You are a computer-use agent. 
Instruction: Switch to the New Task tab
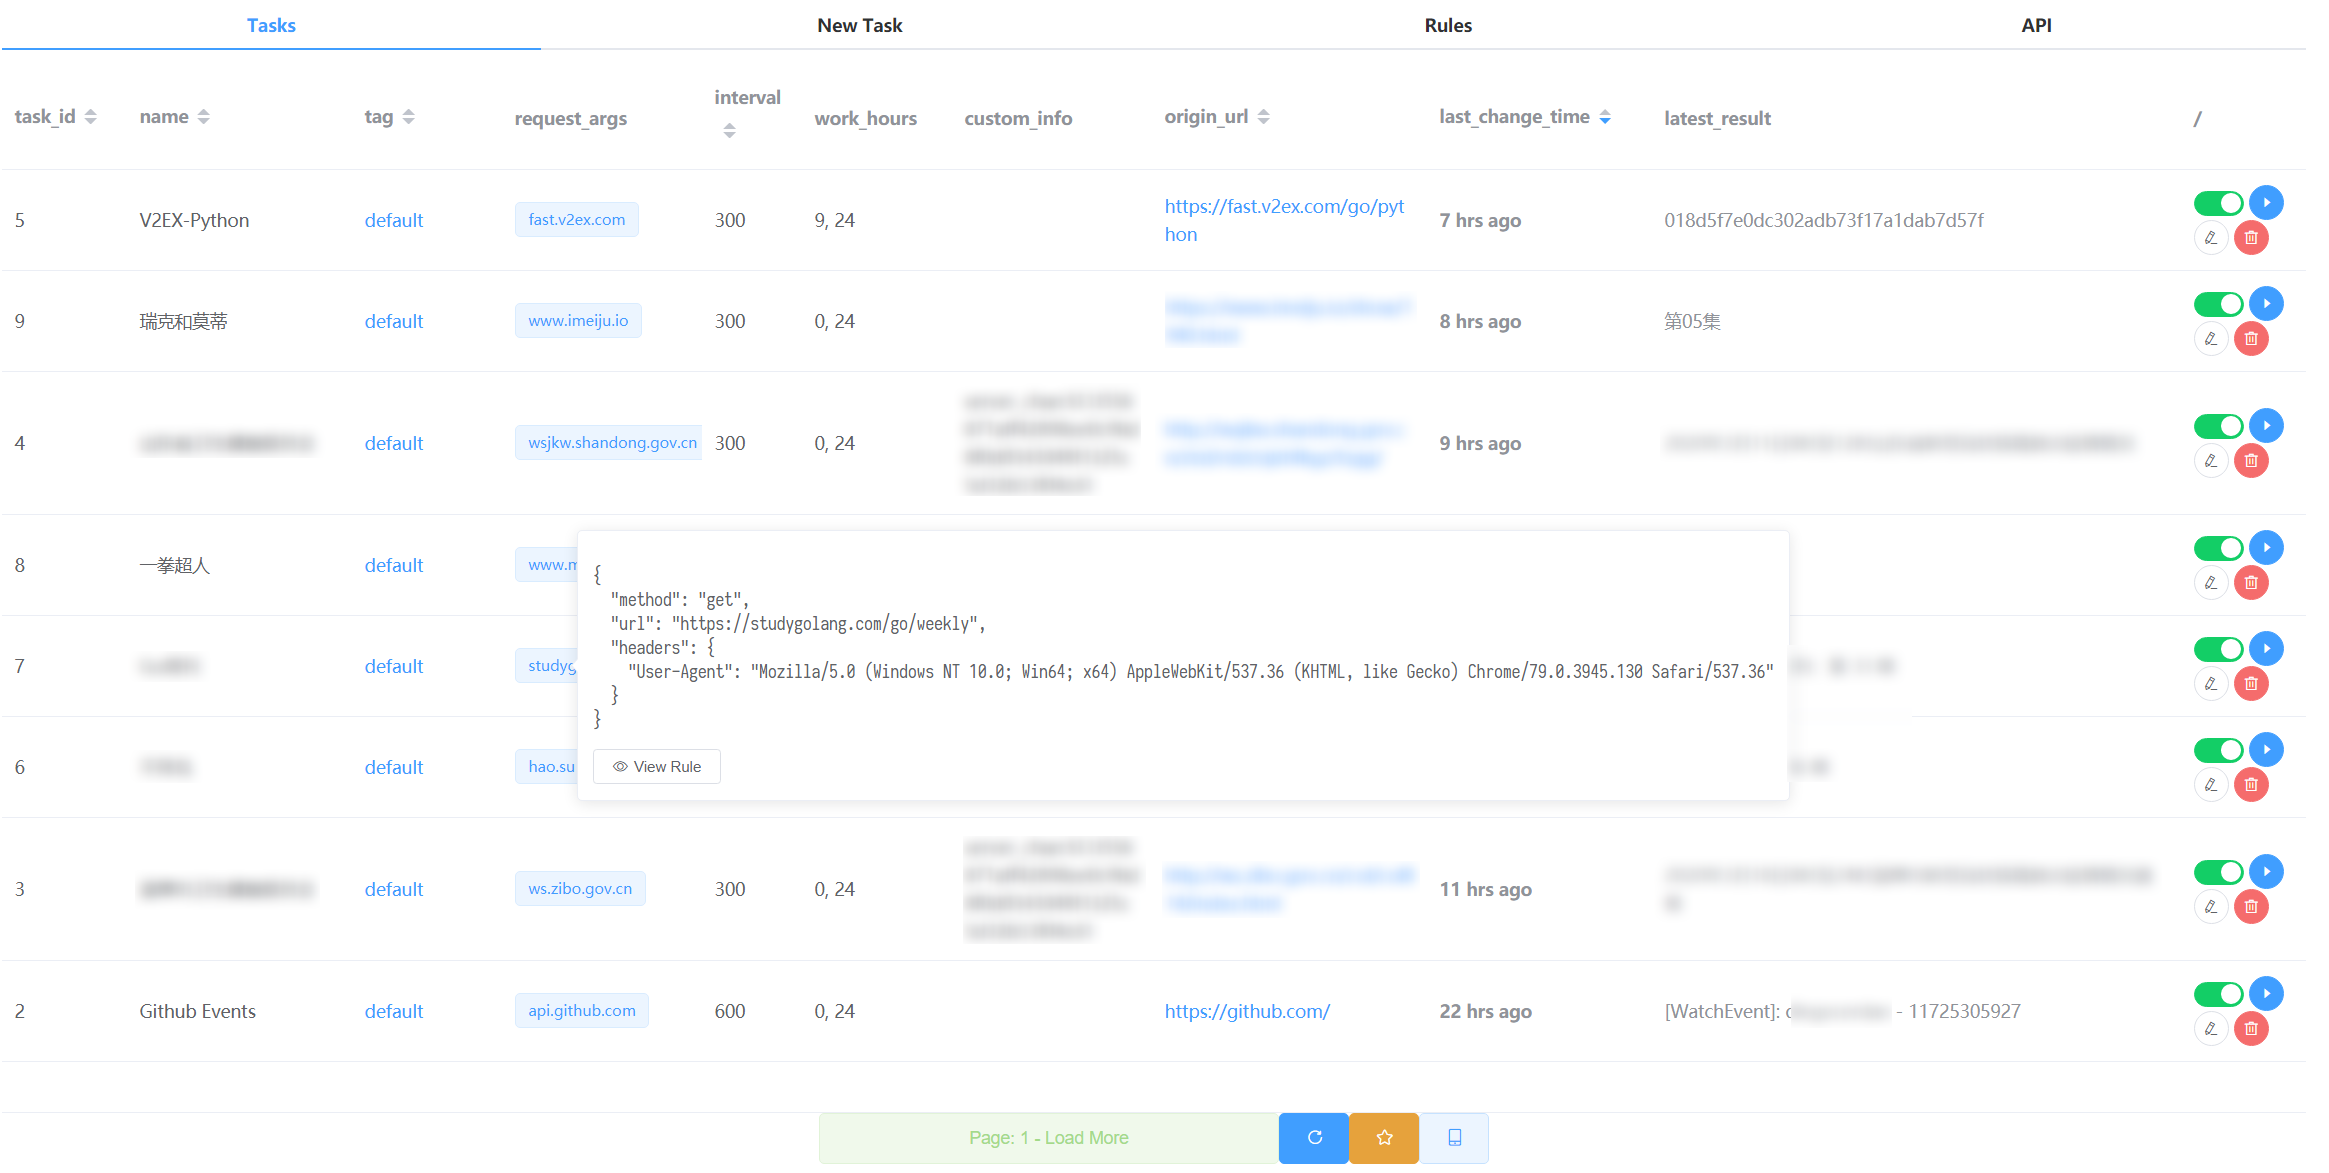859,25
